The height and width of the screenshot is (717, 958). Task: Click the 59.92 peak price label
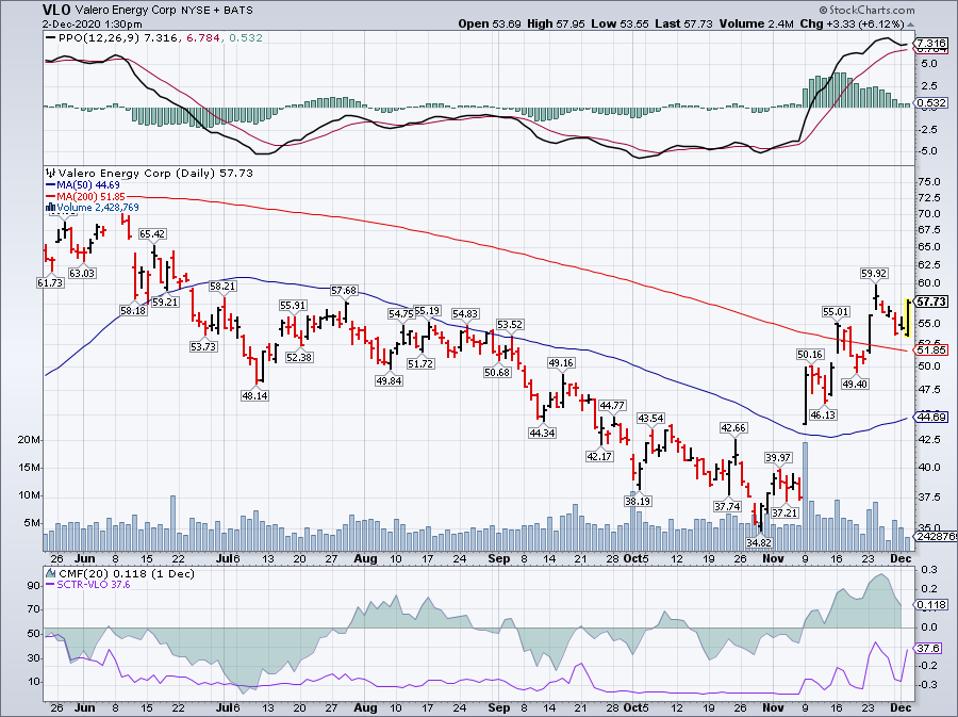coord(874,274)
